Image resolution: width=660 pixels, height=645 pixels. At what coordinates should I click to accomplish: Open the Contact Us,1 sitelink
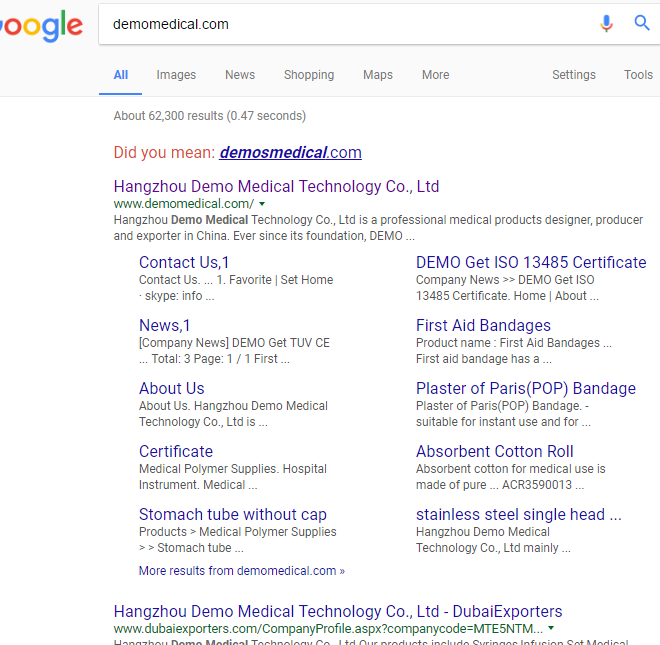[x=184, y=262]
